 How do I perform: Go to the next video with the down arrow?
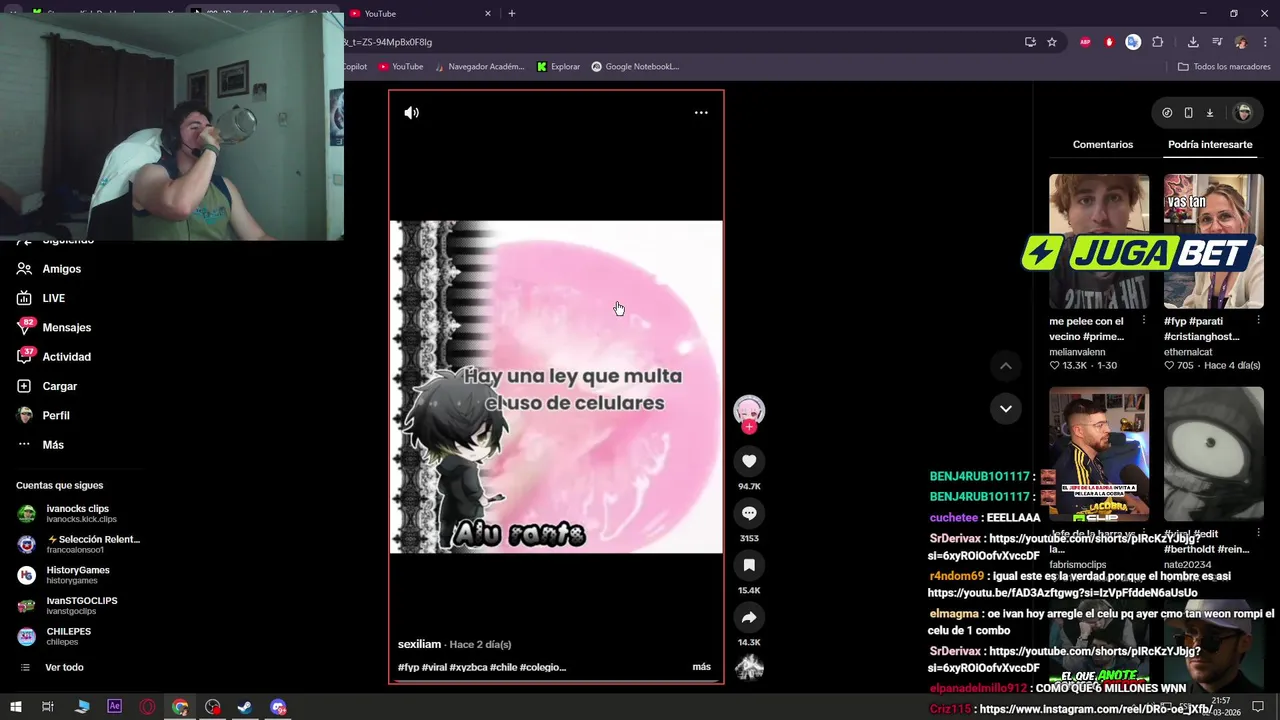[1006, 408]
